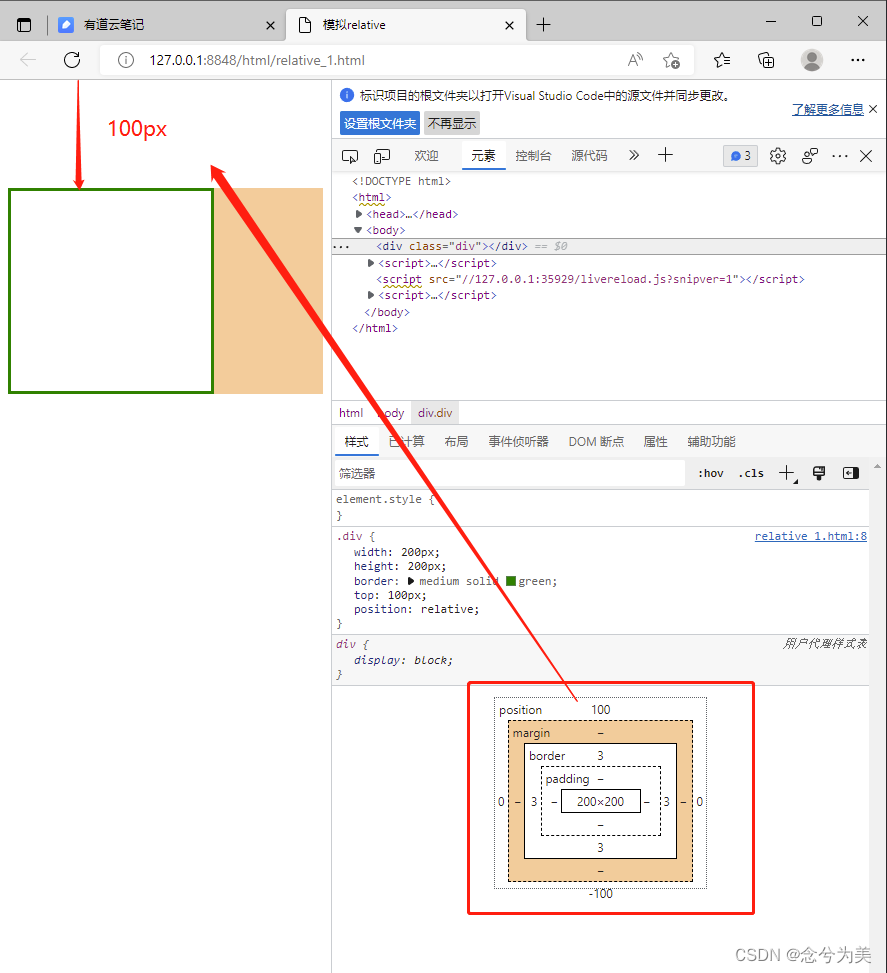Switch to the 源代码 tab
The height and width of the screenshot is (973, 887).
point(589,156)
